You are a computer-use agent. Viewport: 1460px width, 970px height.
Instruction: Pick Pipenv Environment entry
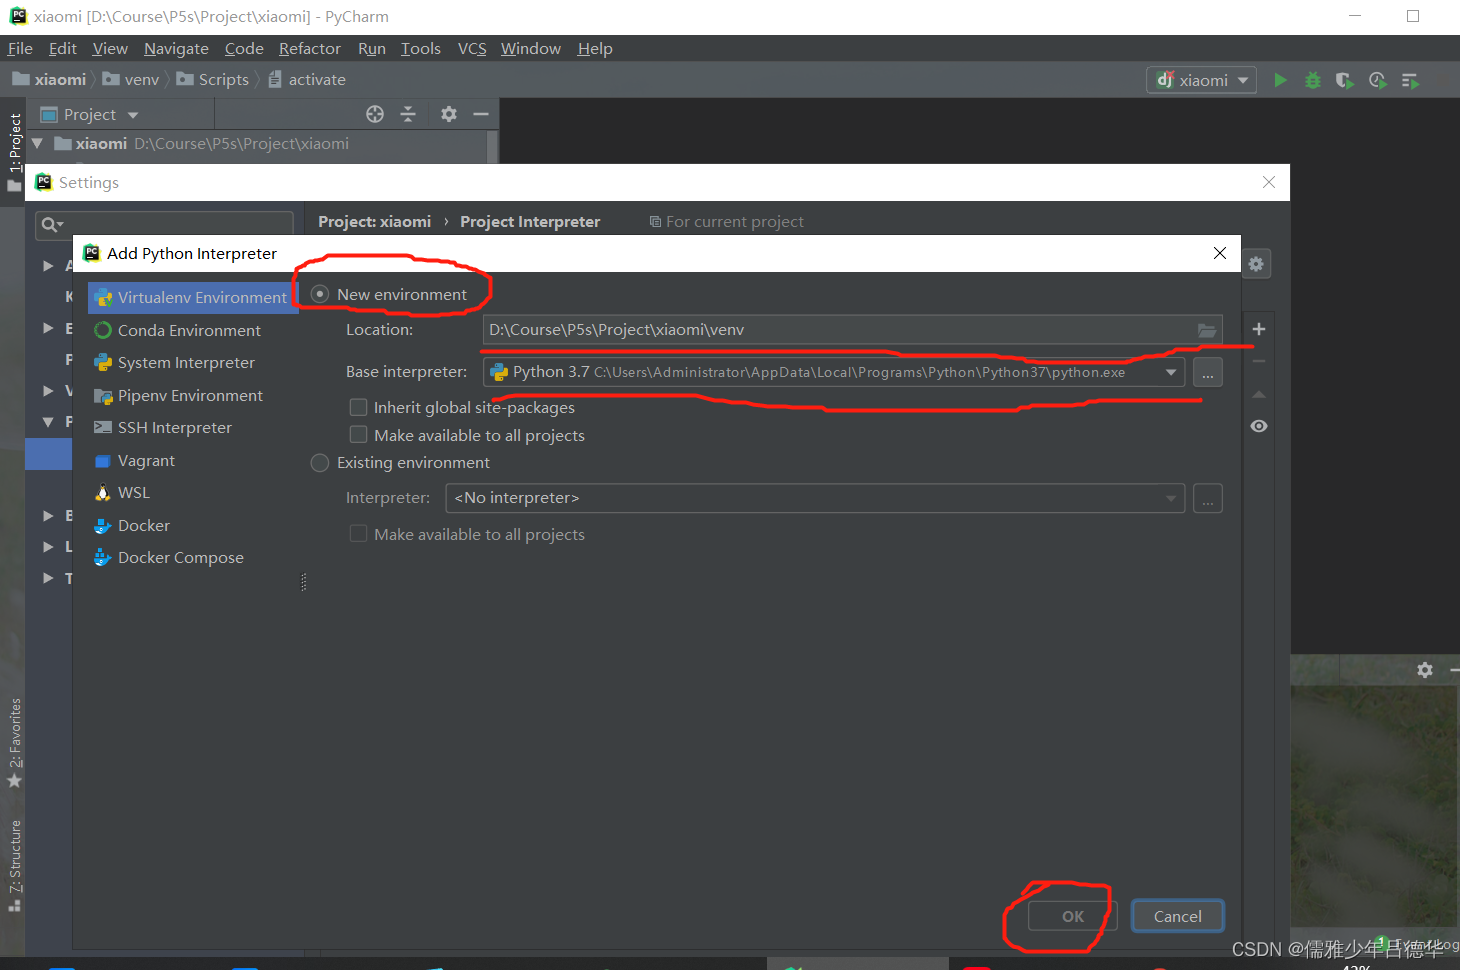[178, 395]
